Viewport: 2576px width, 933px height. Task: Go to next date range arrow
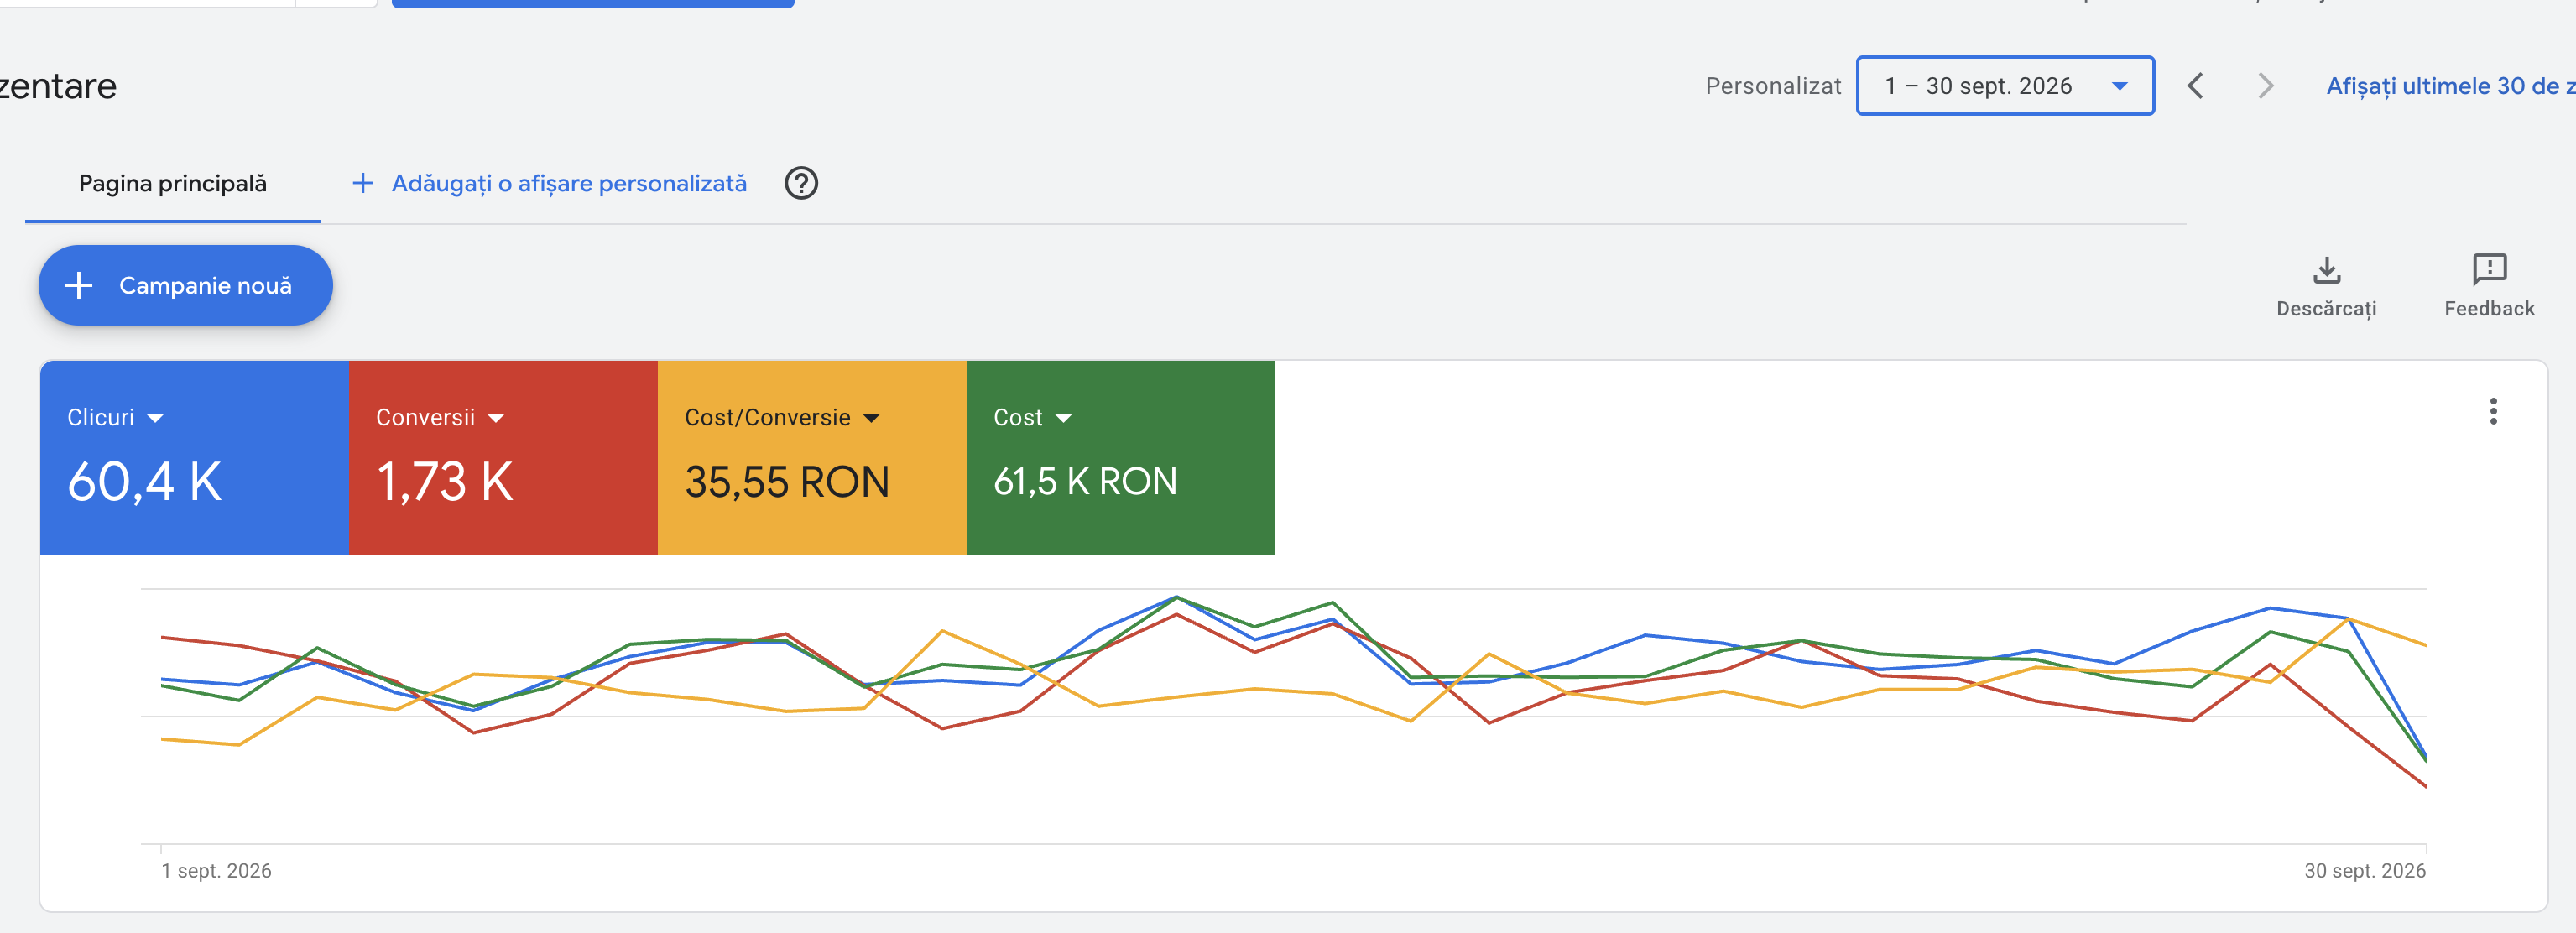point(2265,86)
